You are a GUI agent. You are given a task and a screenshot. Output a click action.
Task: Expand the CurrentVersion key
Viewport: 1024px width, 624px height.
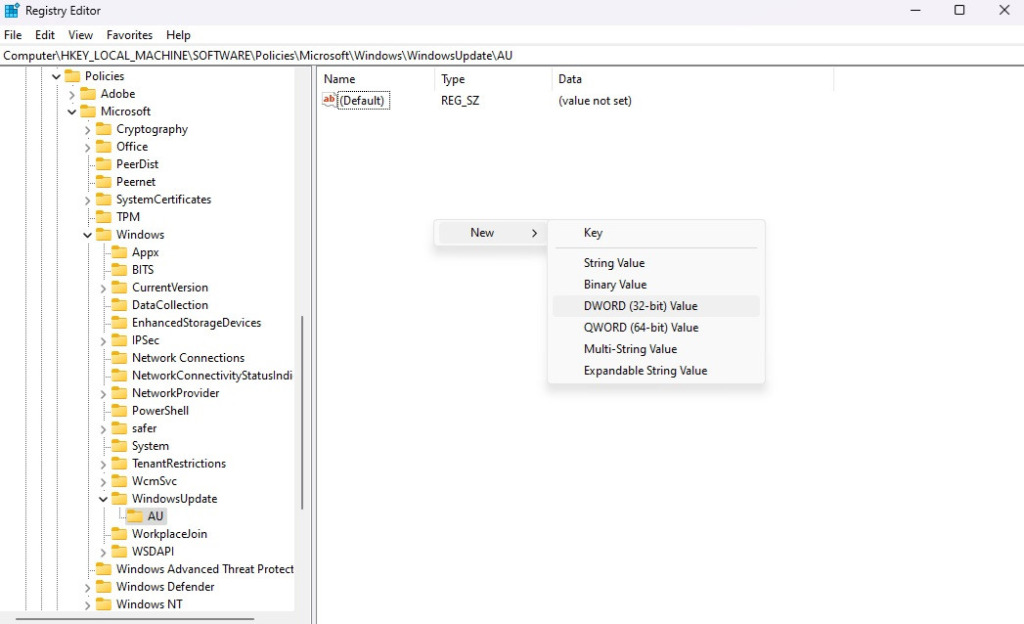(x=103, y=288)
